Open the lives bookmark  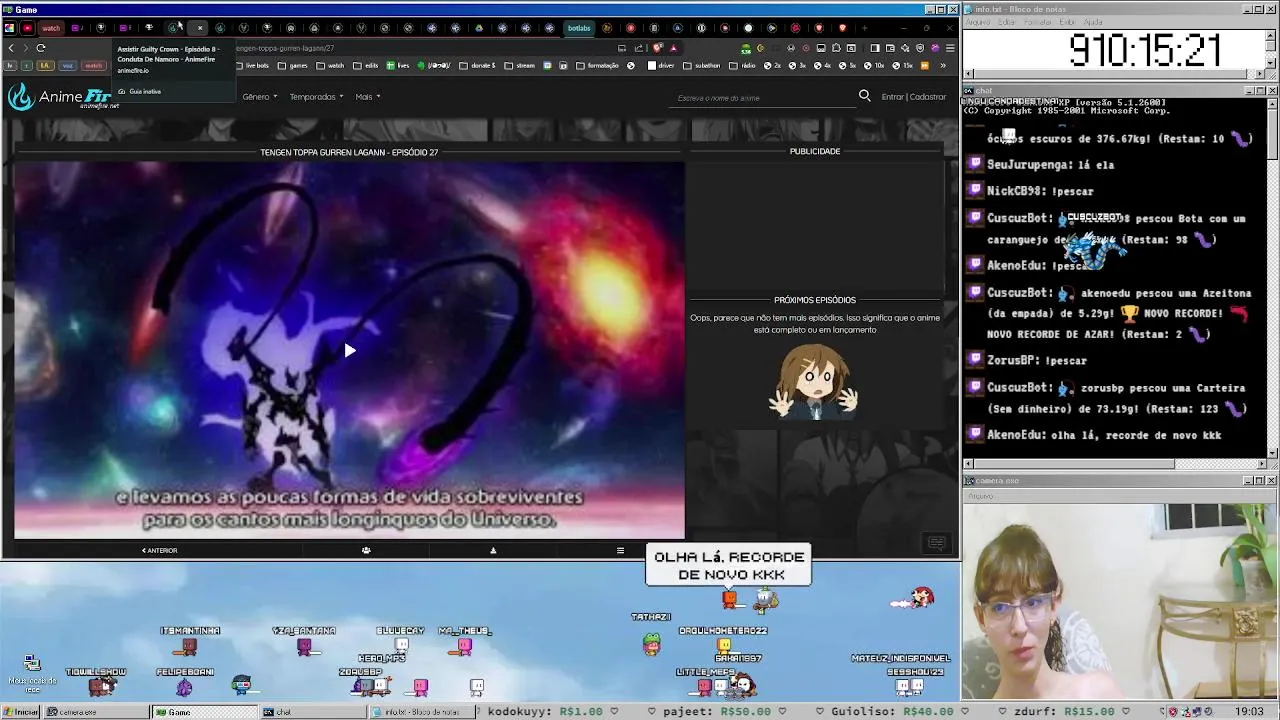399,66
